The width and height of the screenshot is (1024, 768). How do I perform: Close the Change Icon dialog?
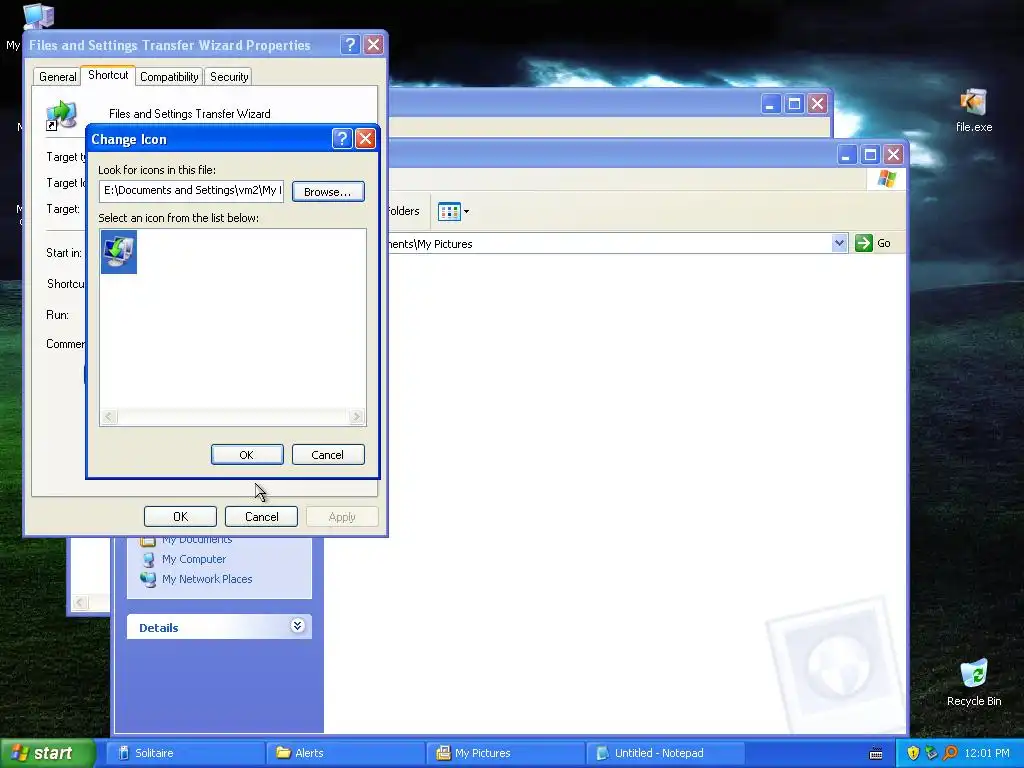[365, 138]
